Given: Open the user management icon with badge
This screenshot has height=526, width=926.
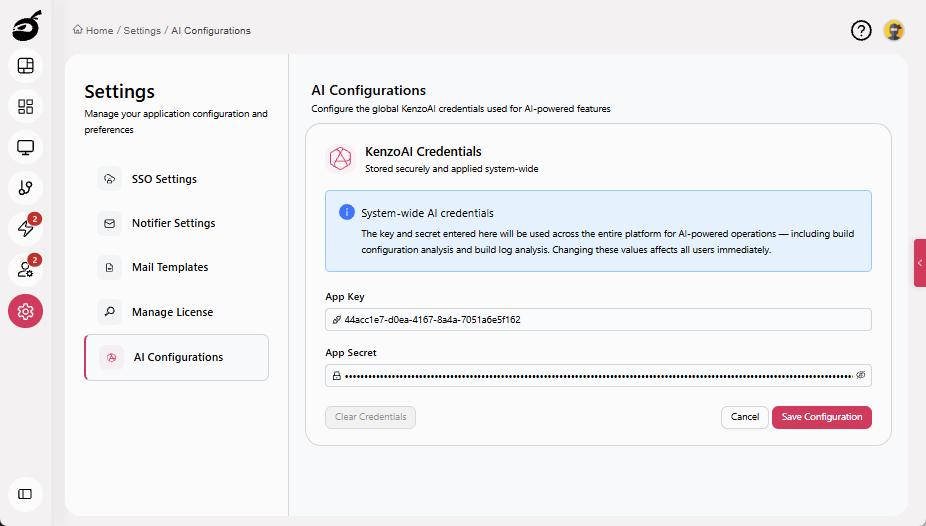Looking at the screenshot, I should pos(25,270).
